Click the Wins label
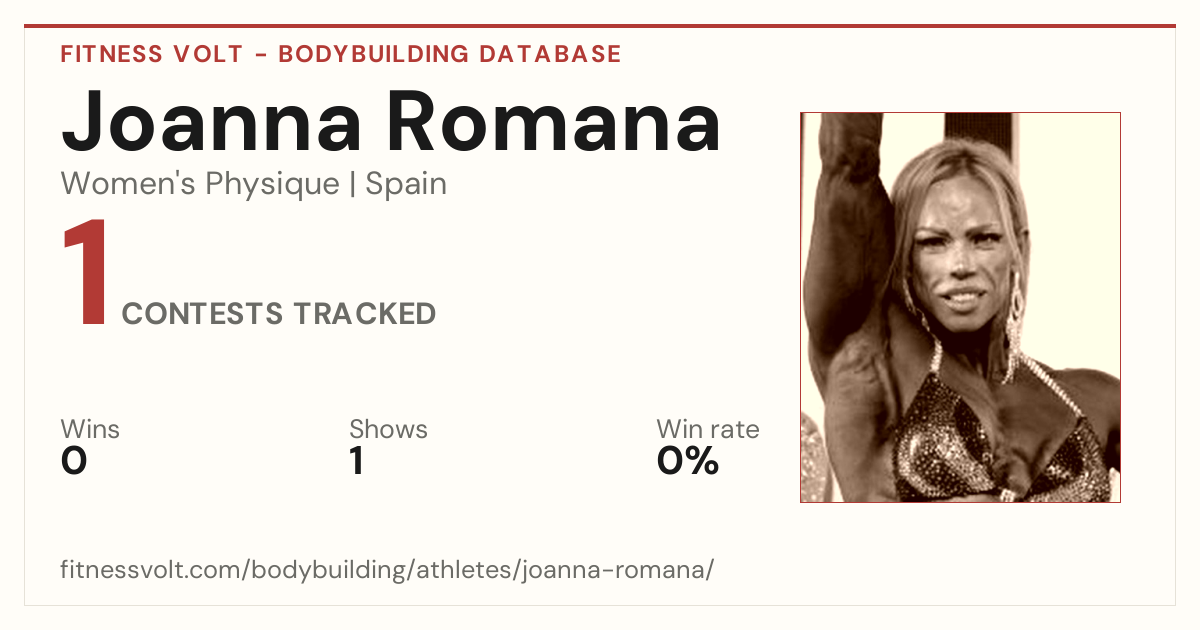Viewport: 1200px width, 630px height. click(x=90, y=429)
